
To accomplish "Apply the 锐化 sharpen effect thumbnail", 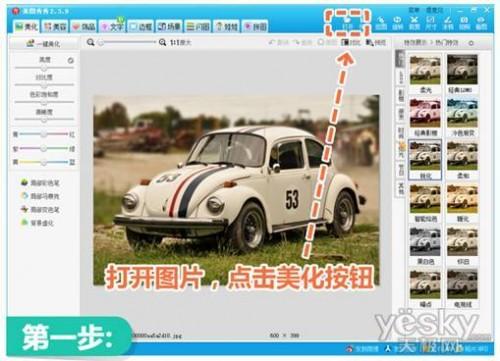I will click(425, 156).
